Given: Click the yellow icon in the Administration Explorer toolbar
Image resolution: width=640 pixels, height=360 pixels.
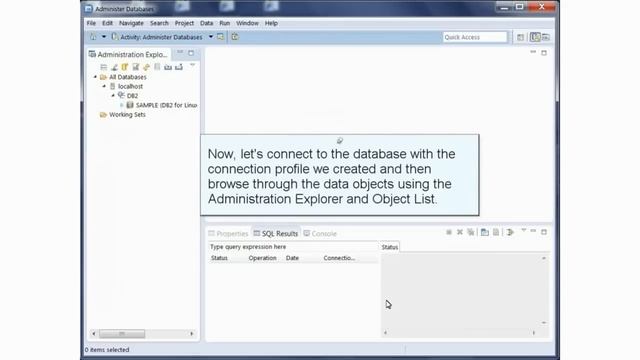Looking at the screenshot, I should coord(124,67).
